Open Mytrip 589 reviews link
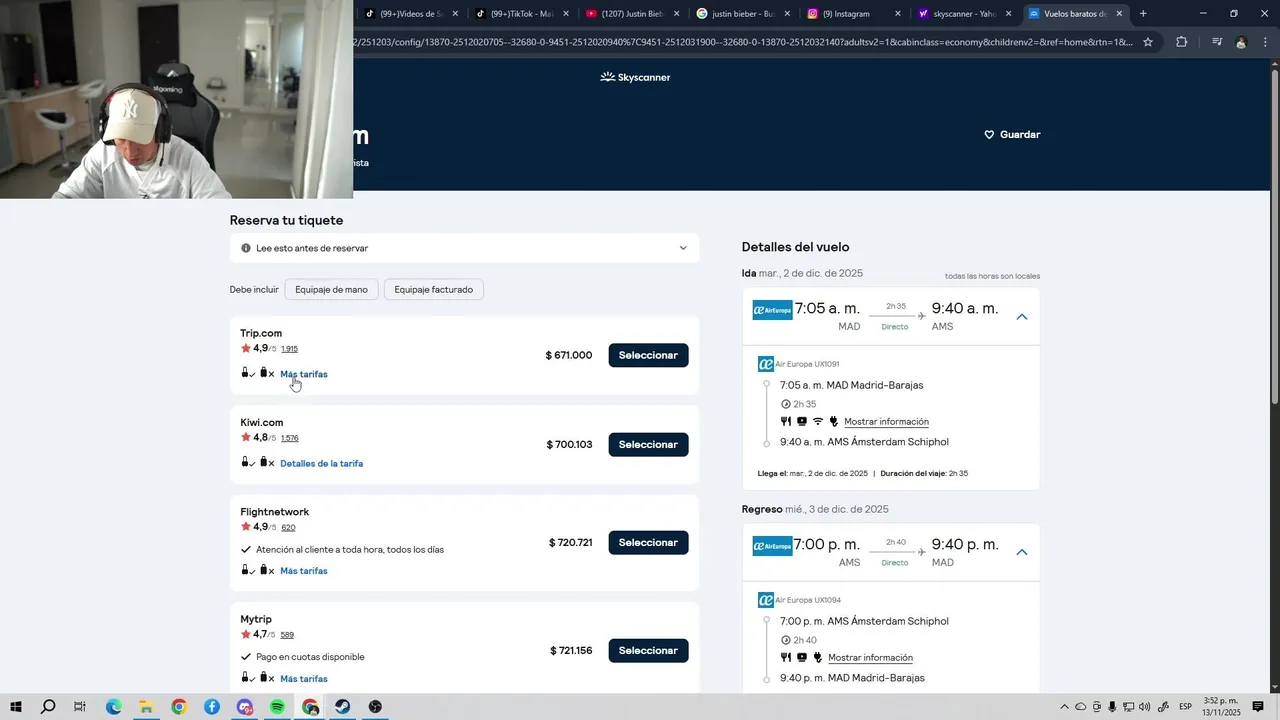 [x=287, y=635]
